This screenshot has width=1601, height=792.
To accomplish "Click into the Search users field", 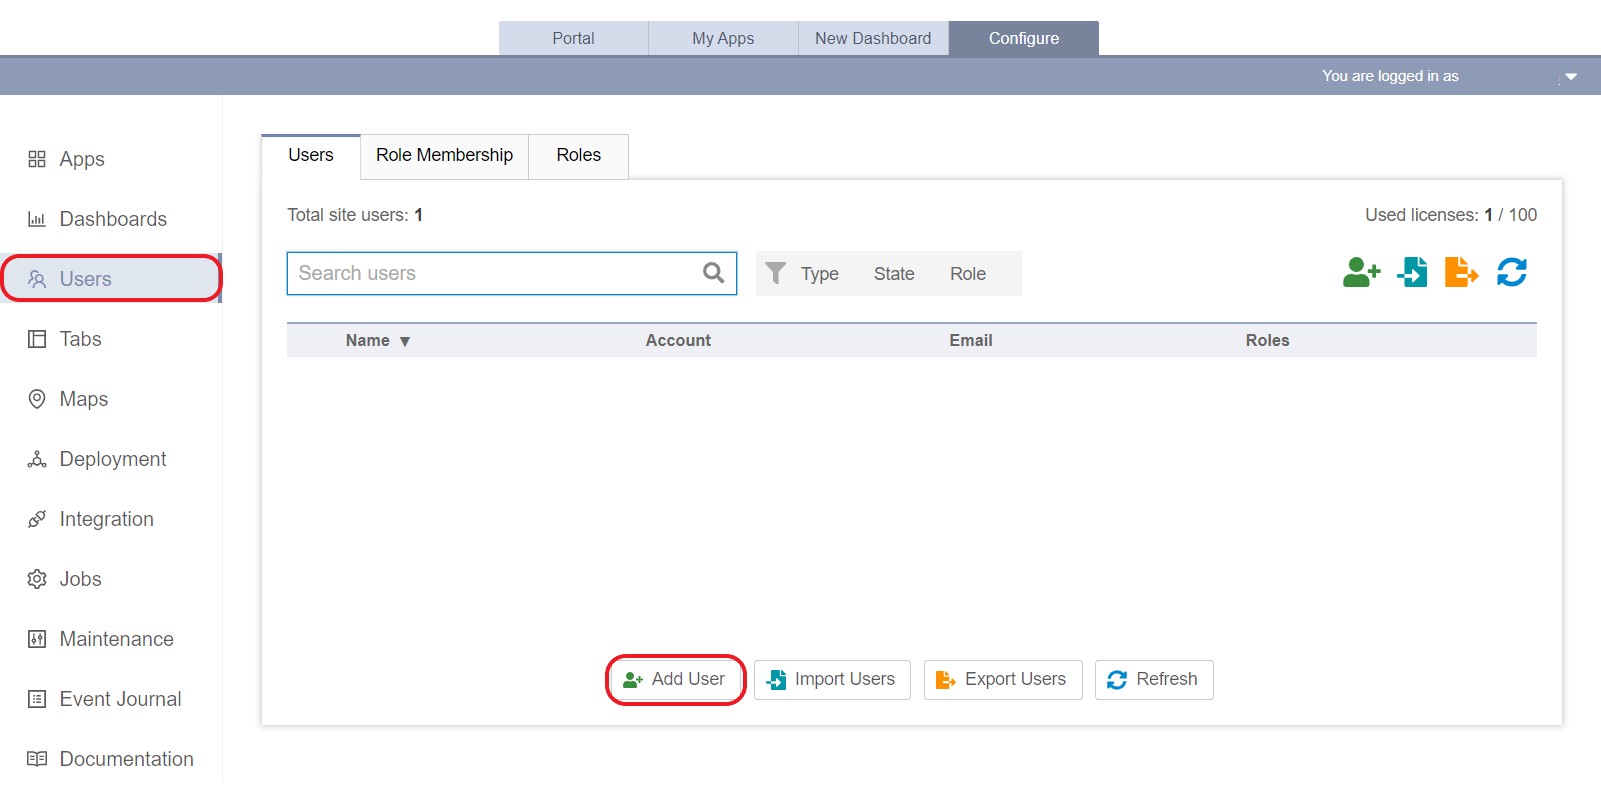I will click(495, 273).
